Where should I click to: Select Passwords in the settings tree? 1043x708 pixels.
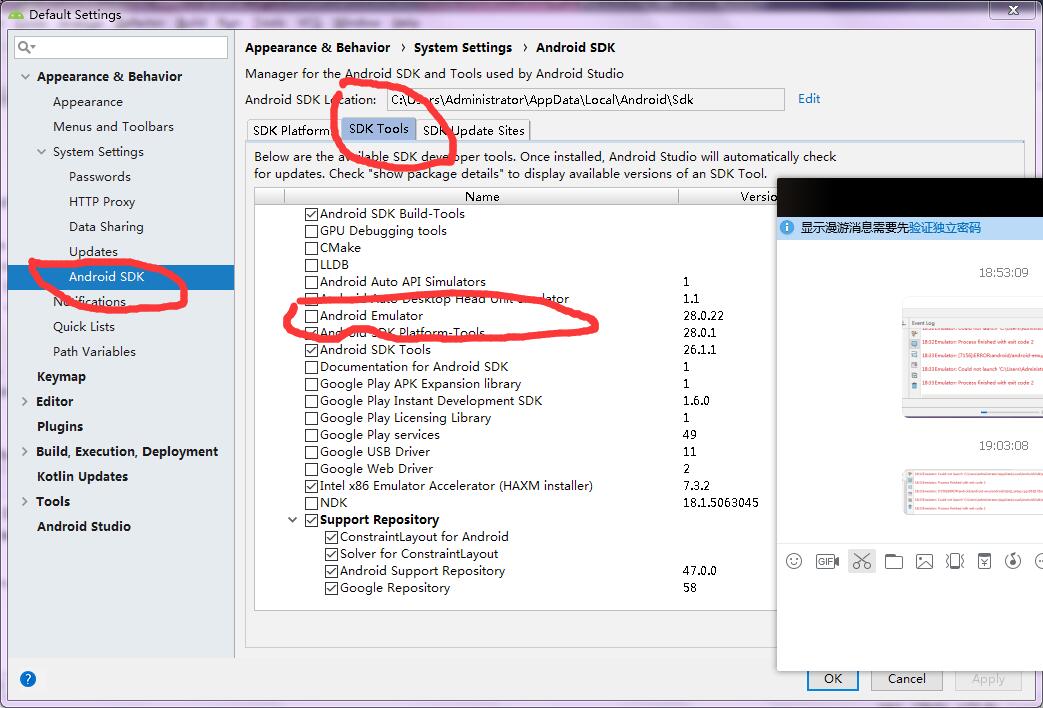pos(100,176)
